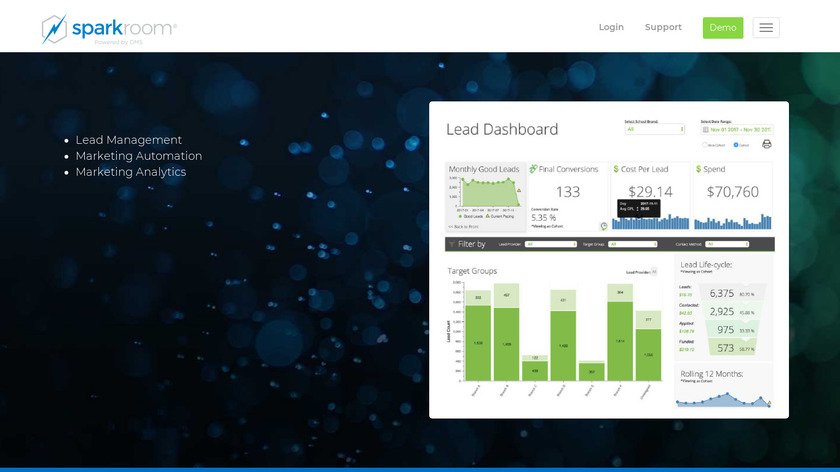The image size is (840, 472).
Task: Click the Back to Front link
Action: point(463,227)
